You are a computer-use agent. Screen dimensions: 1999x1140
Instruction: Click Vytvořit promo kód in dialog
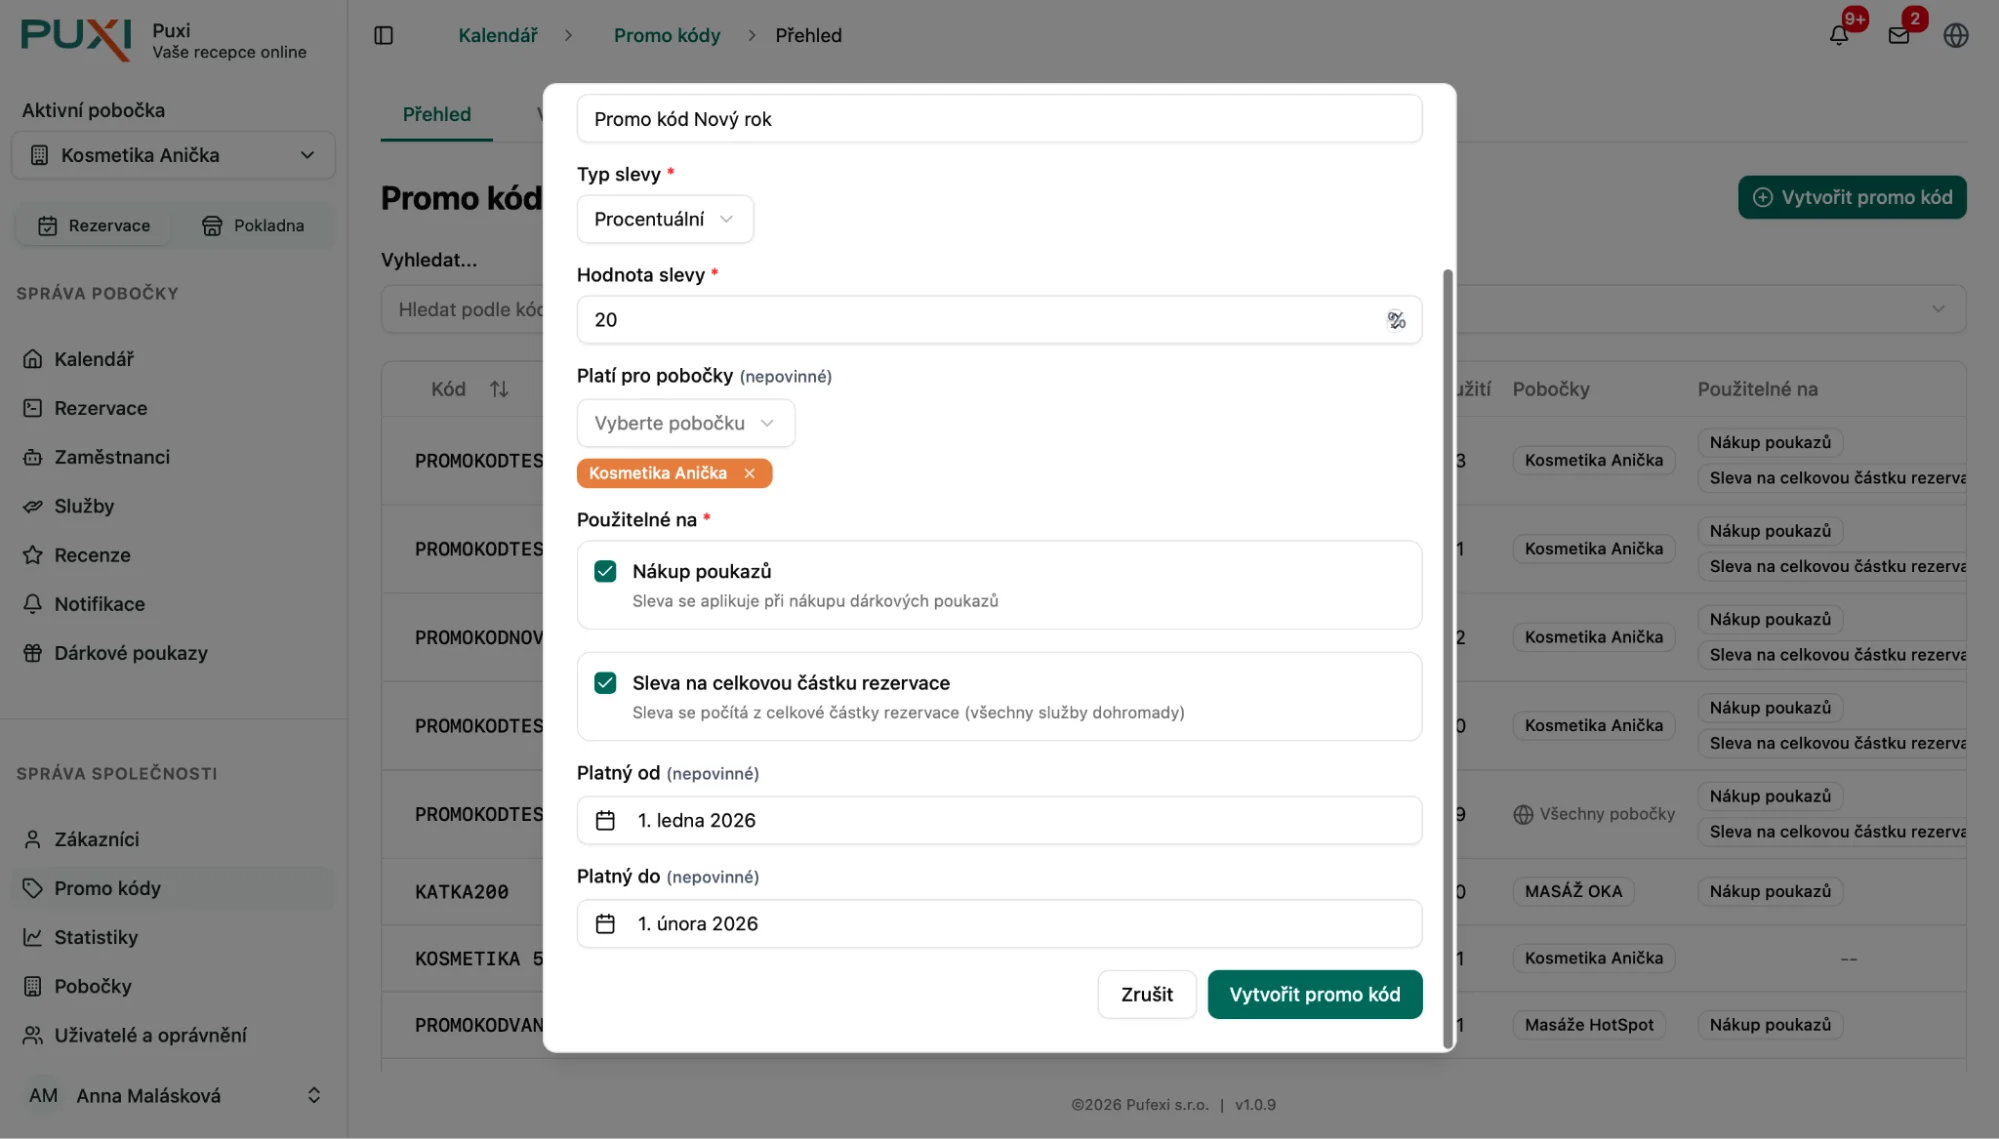[x=1314, y=995]
